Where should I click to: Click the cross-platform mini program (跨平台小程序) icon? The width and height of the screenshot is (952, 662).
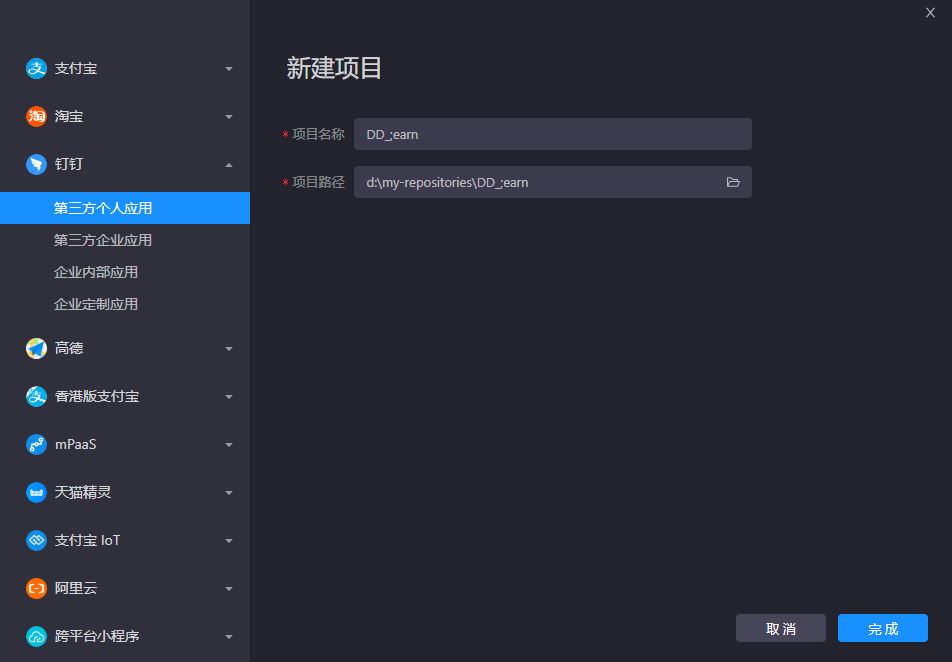coord(35,636)
